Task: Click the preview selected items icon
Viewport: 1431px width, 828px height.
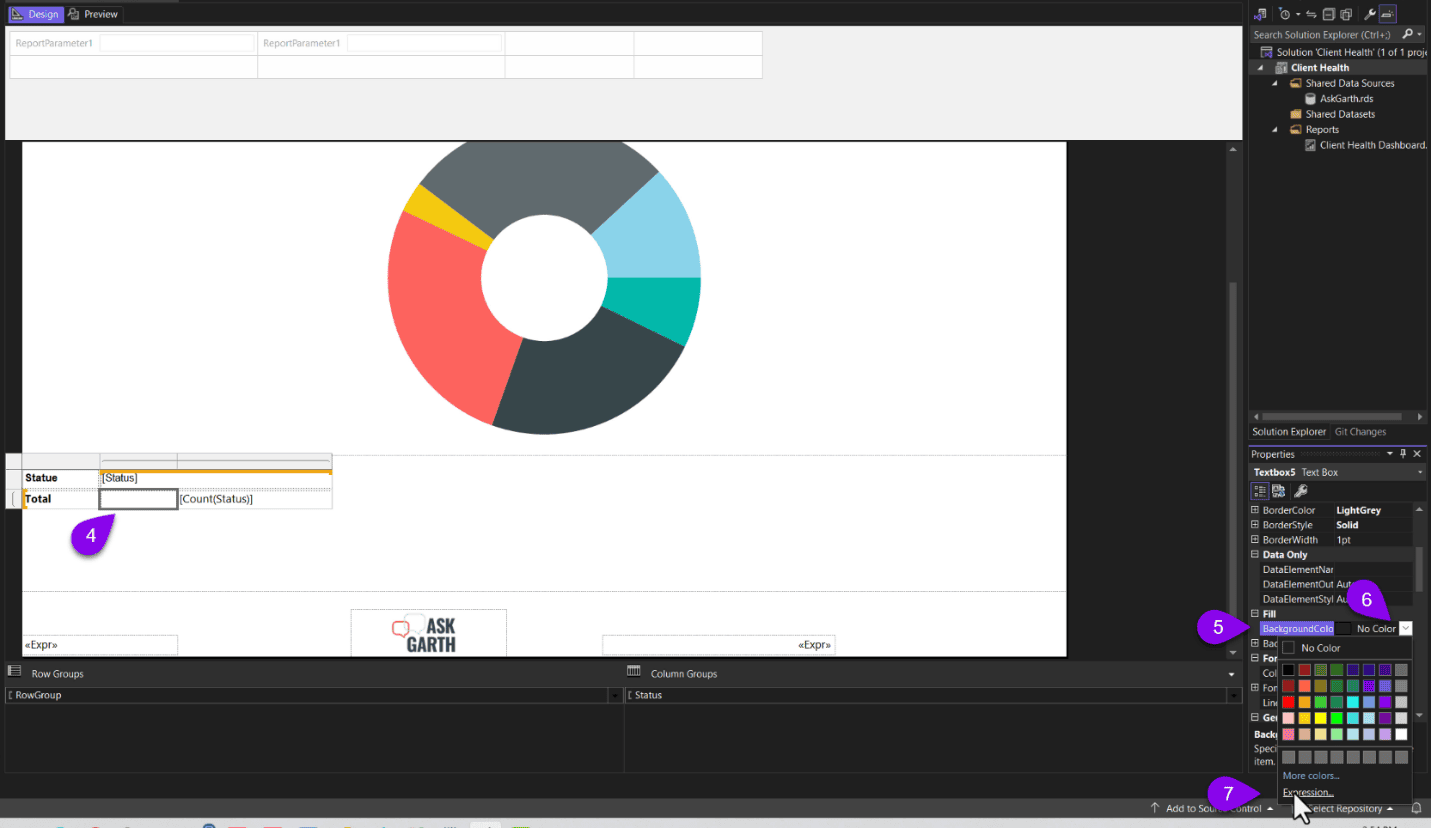Action: point(1387,14)
